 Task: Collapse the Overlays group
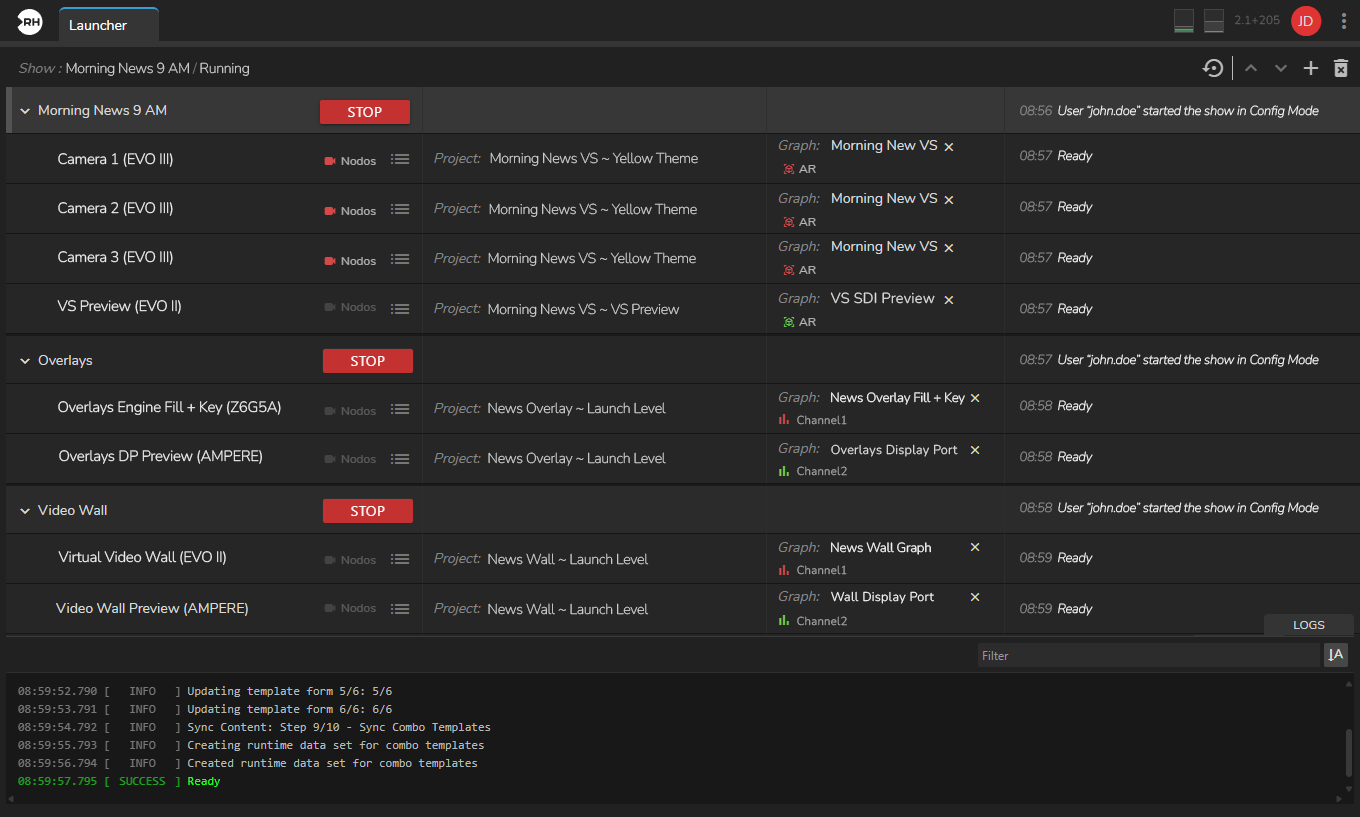(x=25, y=361)
